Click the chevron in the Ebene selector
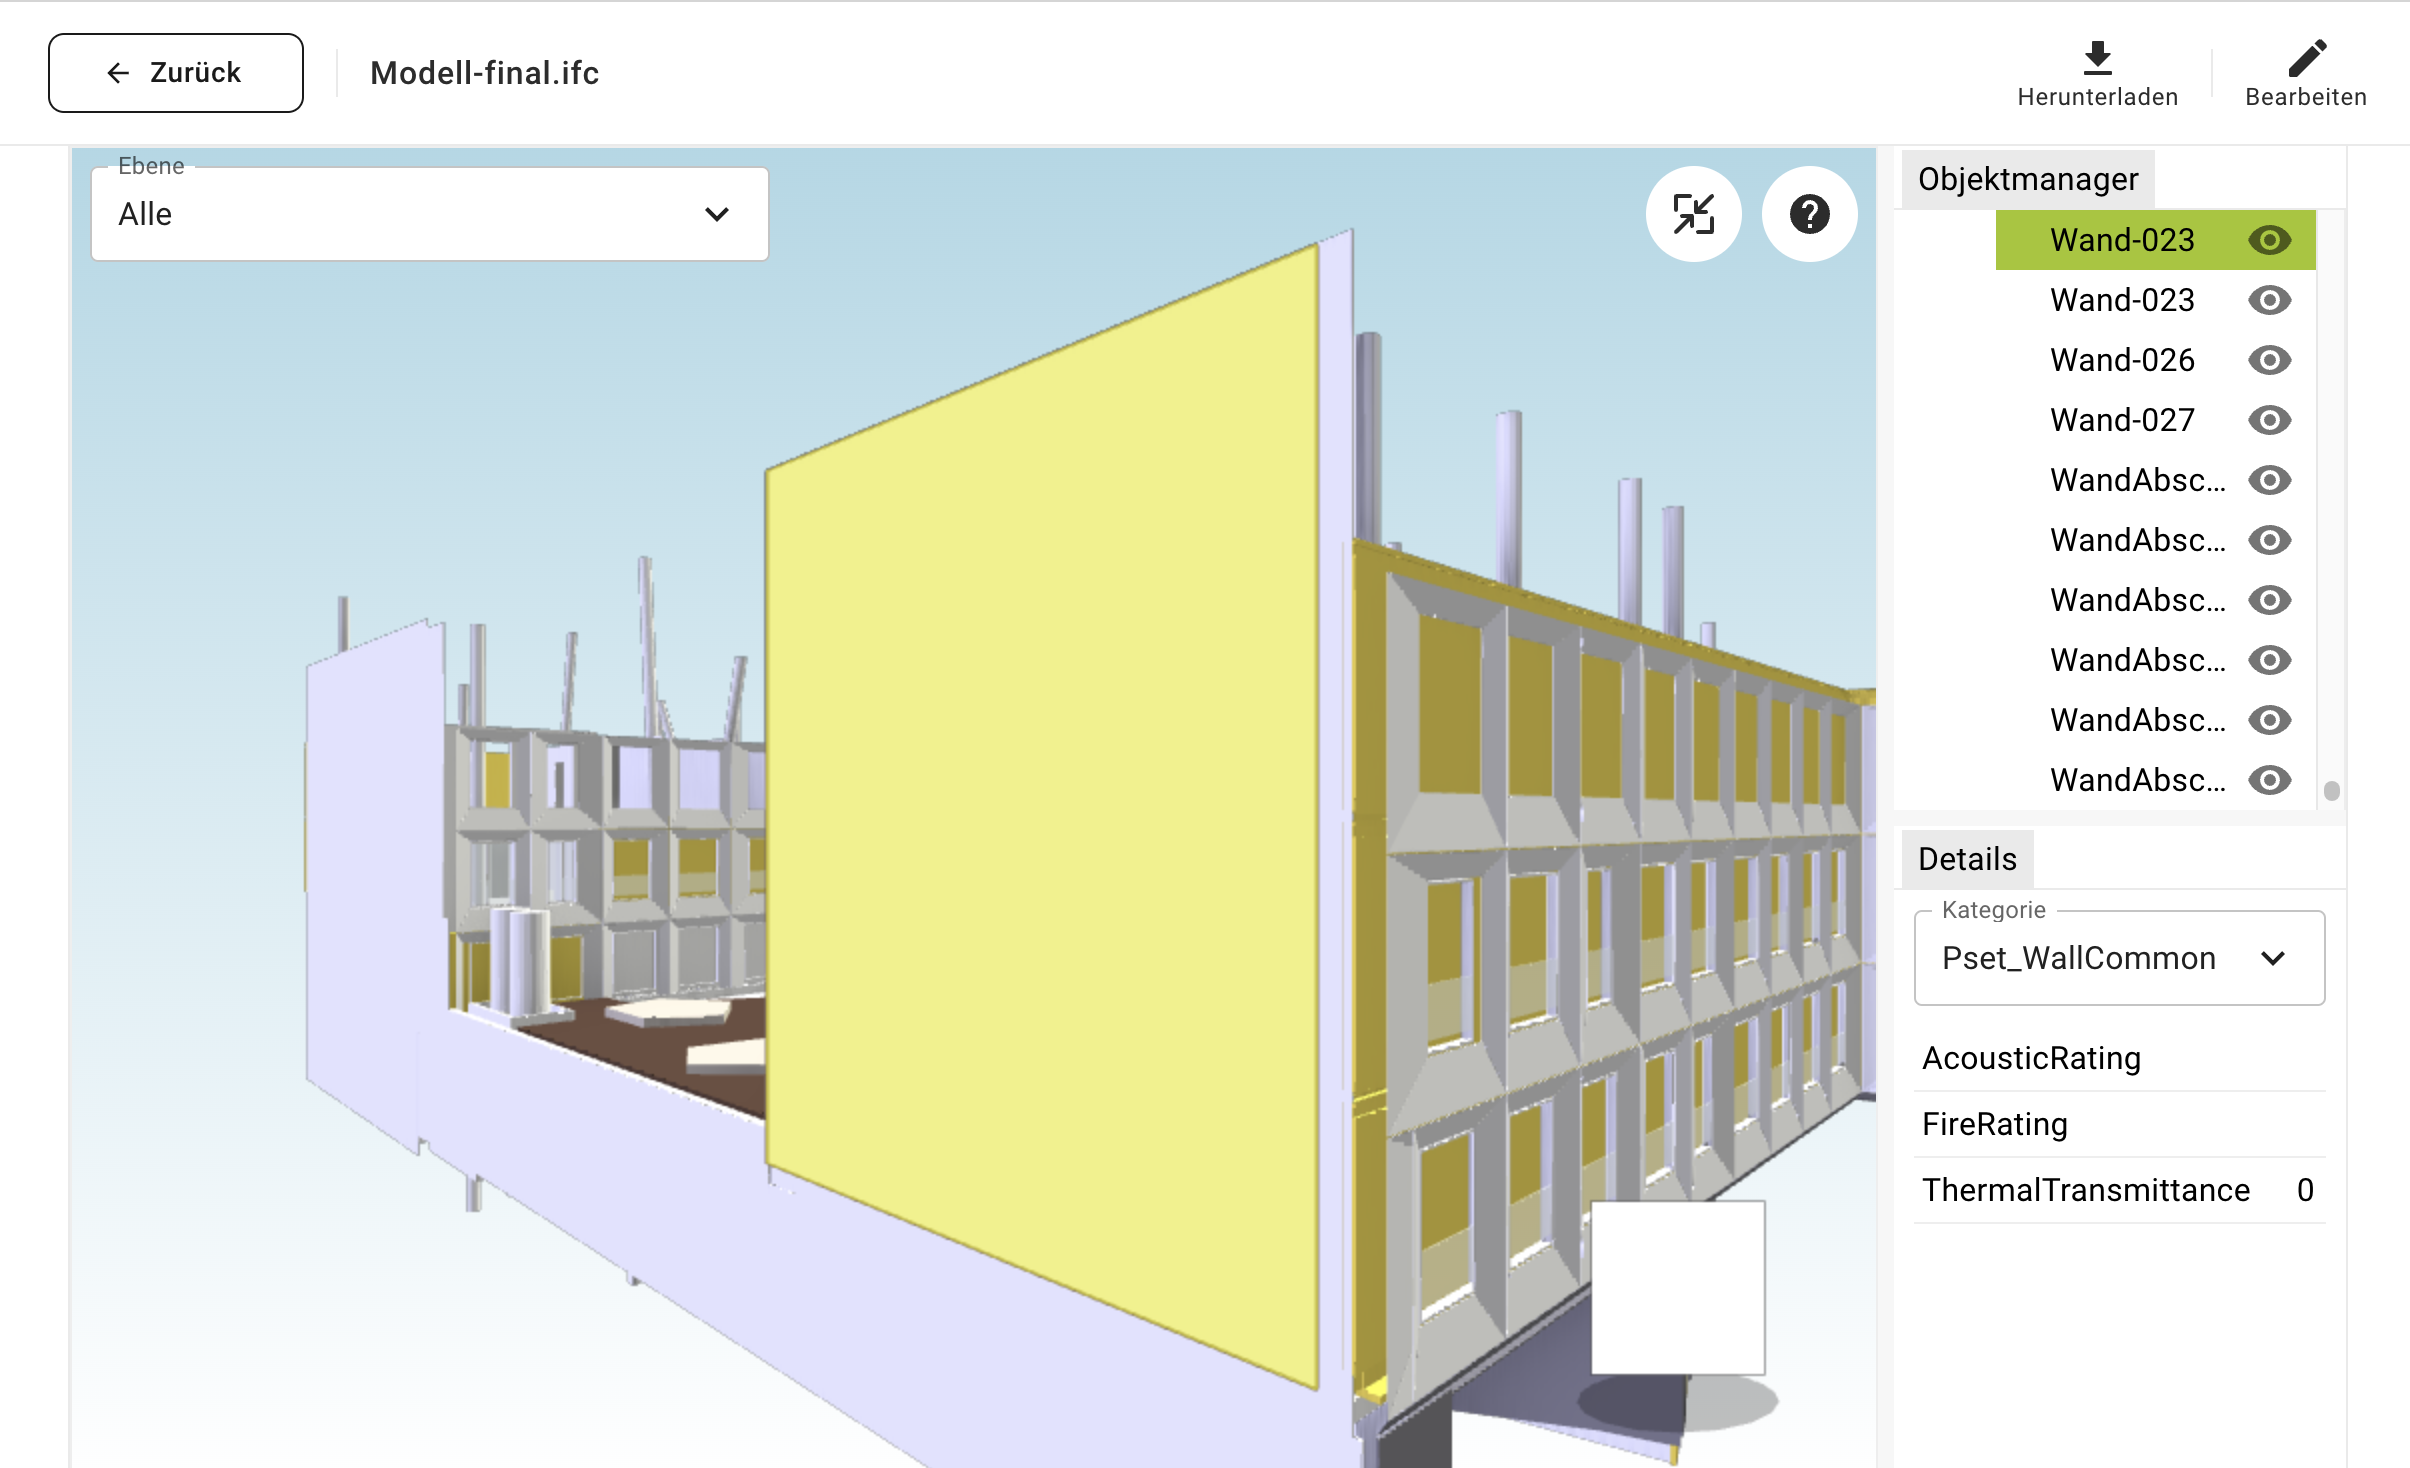Viewport: 2410px width, 1468px height. coord(716,214)
